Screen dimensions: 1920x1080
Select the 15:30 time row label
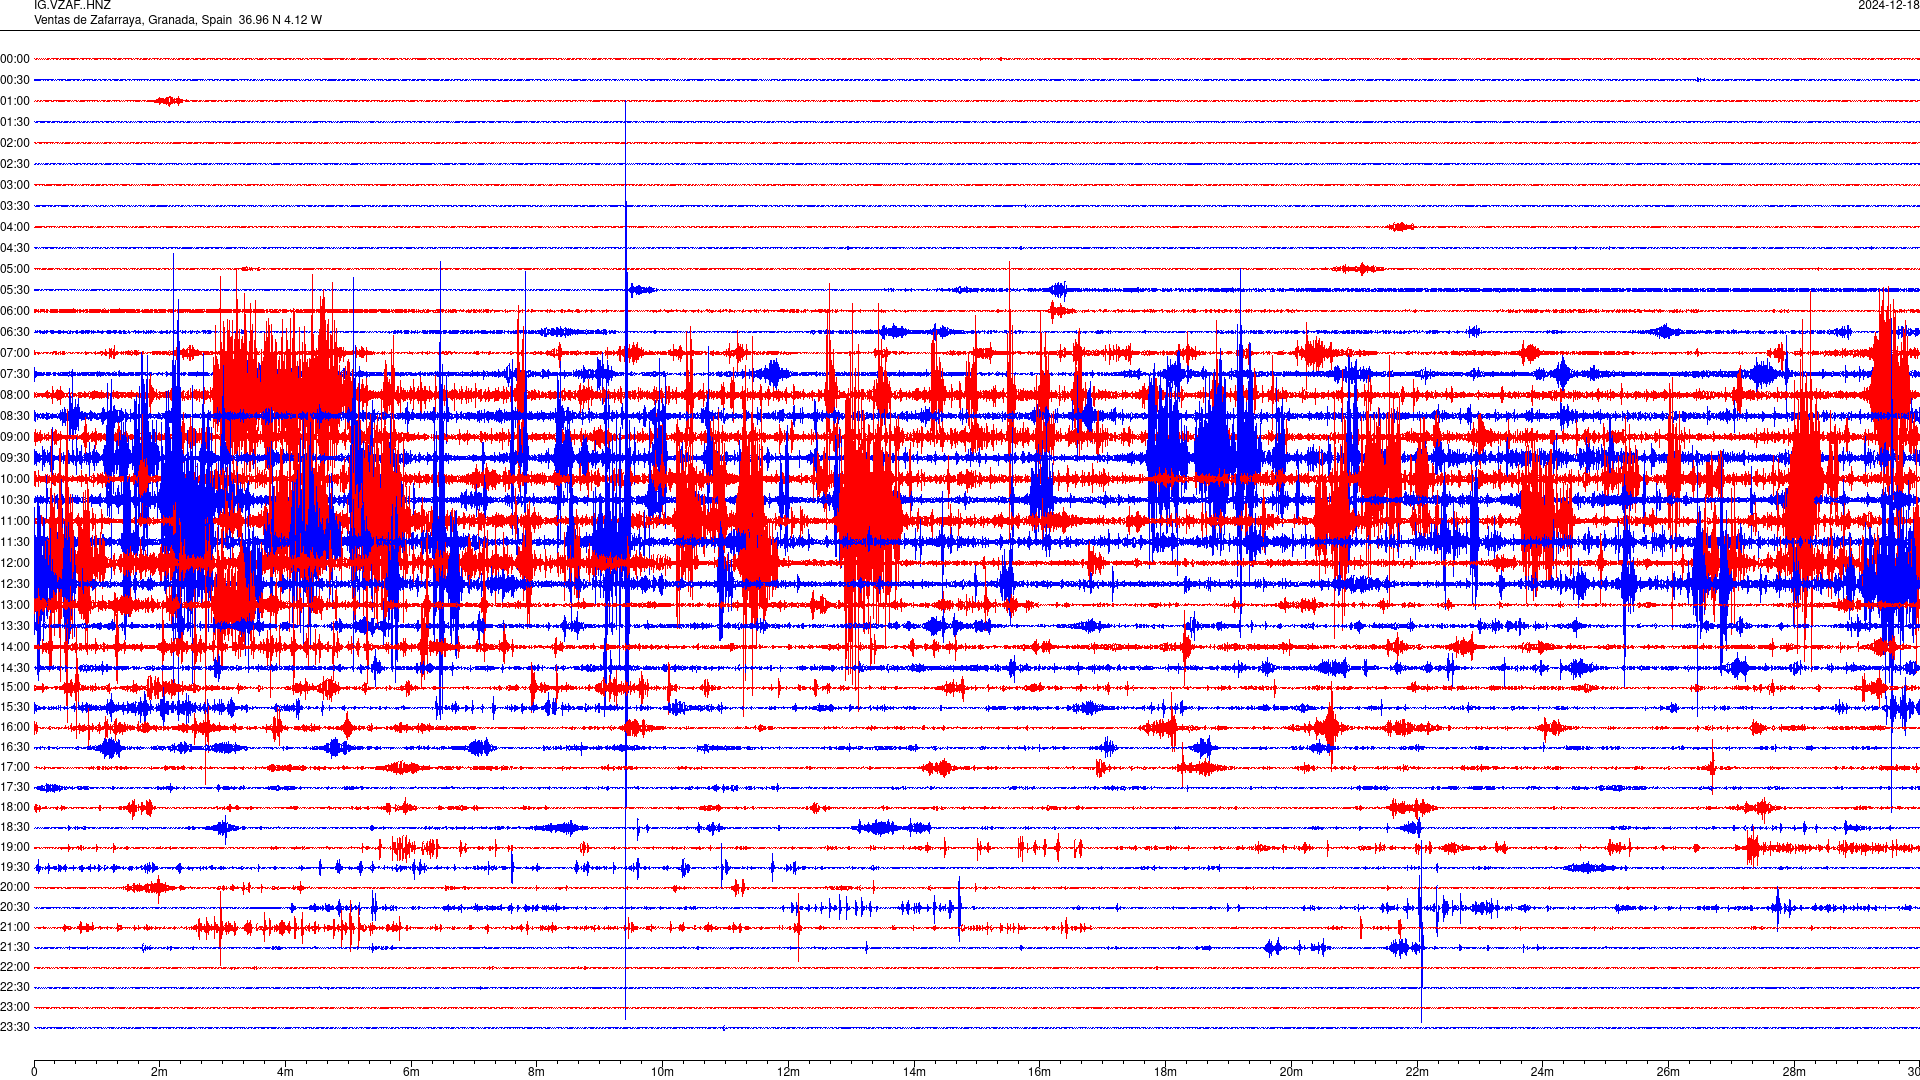click(x=15, y=707)
